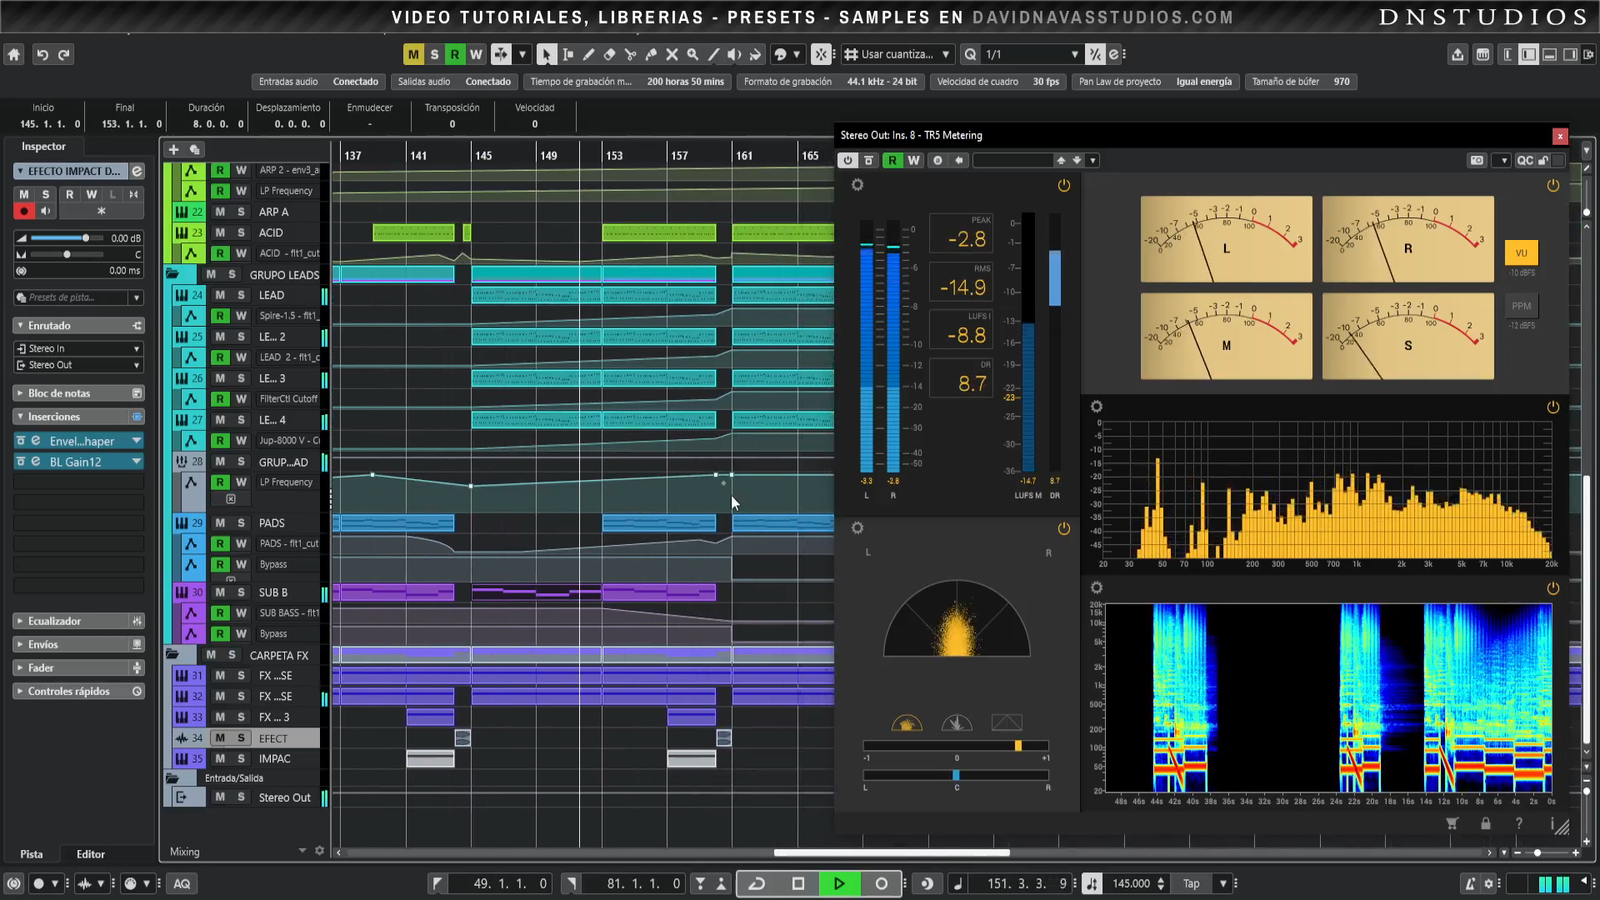Viewport: 1600px width, 900px height.
Task: Pick the Glue tool
Action: point(651,55)
